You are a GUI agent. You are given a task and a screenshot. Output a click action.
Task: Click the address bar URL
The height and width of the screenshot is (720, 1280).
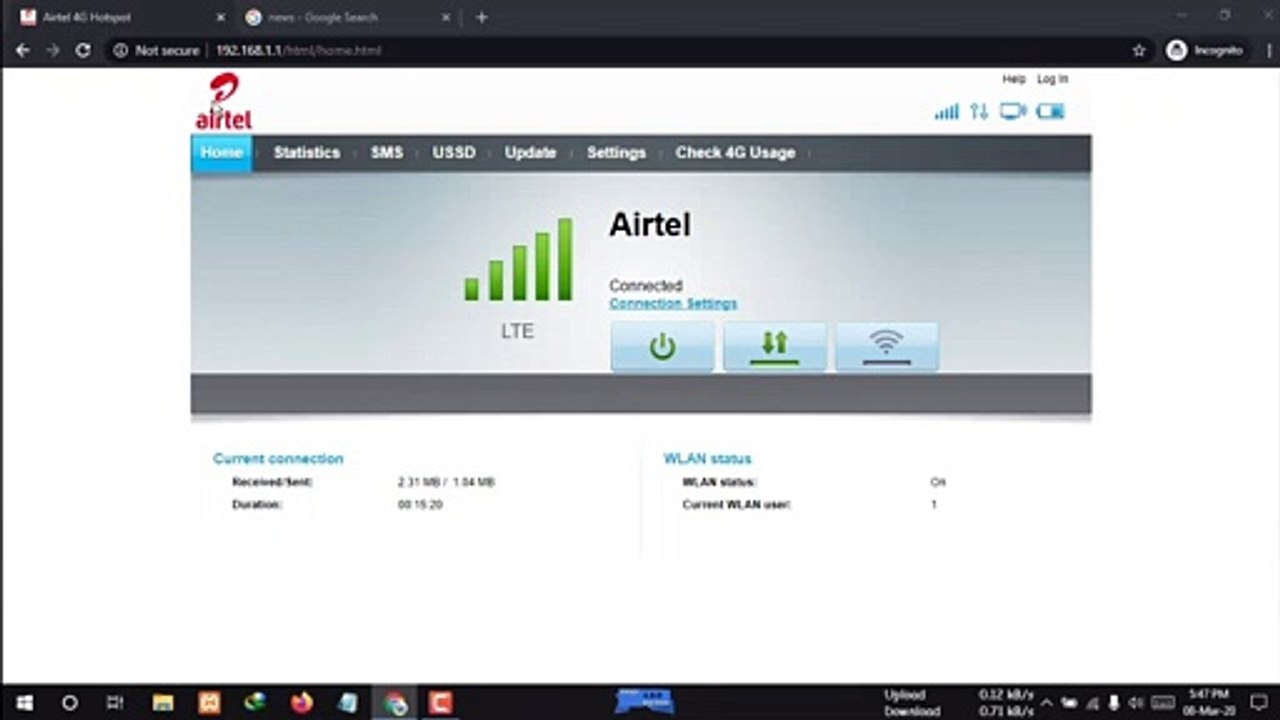pyautogui.click(x=298, y=50)
